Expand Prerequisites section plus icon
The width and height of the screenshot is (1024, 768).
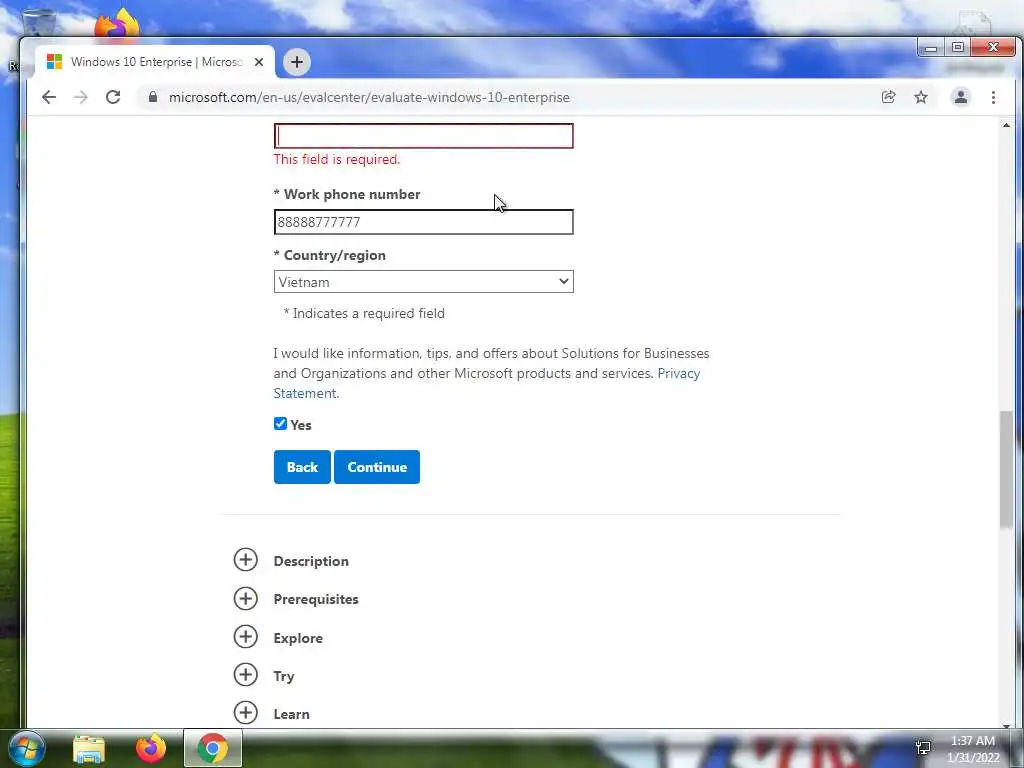click(246, 598)
